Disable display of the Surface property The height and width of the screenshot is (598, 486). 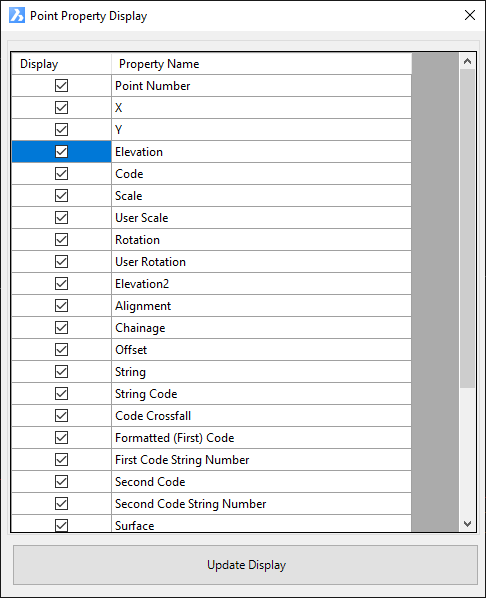61,525
